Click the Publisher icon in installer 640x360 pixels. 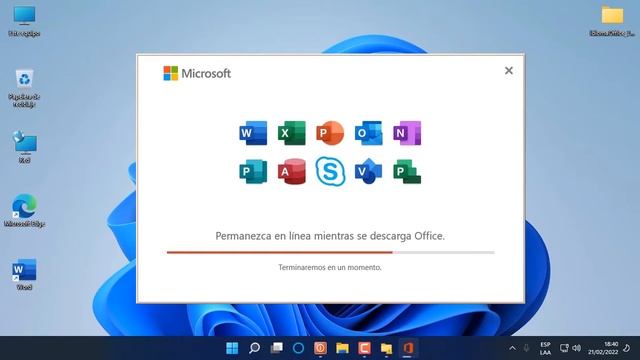tap(253, 171)
